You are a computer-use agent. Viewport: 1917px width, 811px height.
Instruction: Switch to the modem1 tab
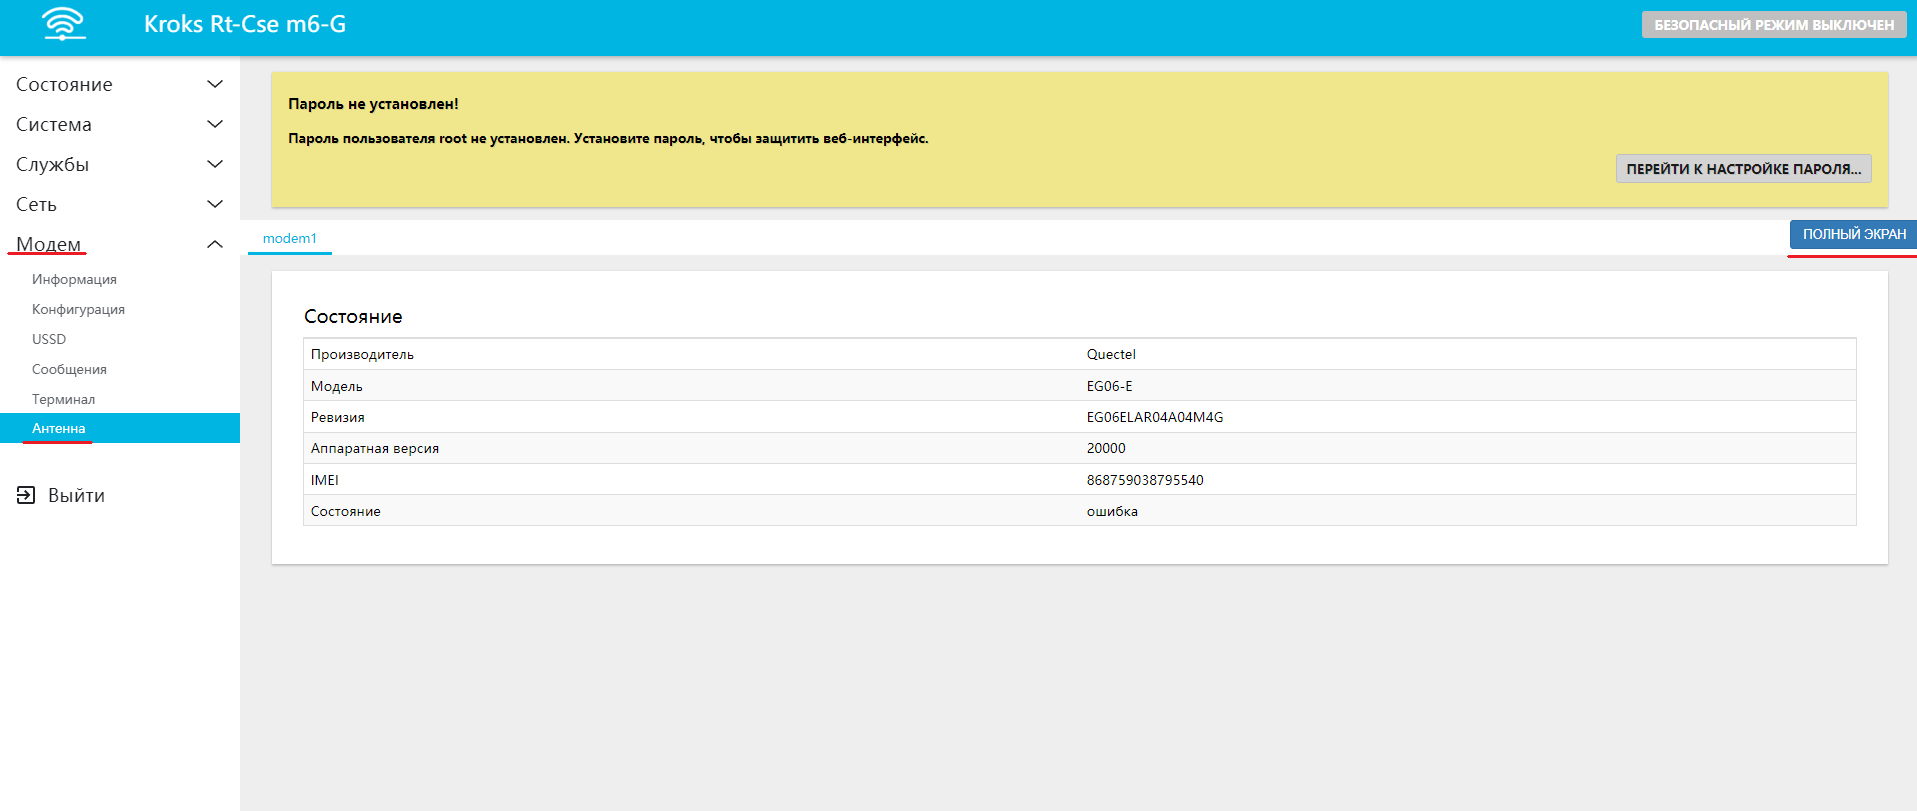pos(290,238)
